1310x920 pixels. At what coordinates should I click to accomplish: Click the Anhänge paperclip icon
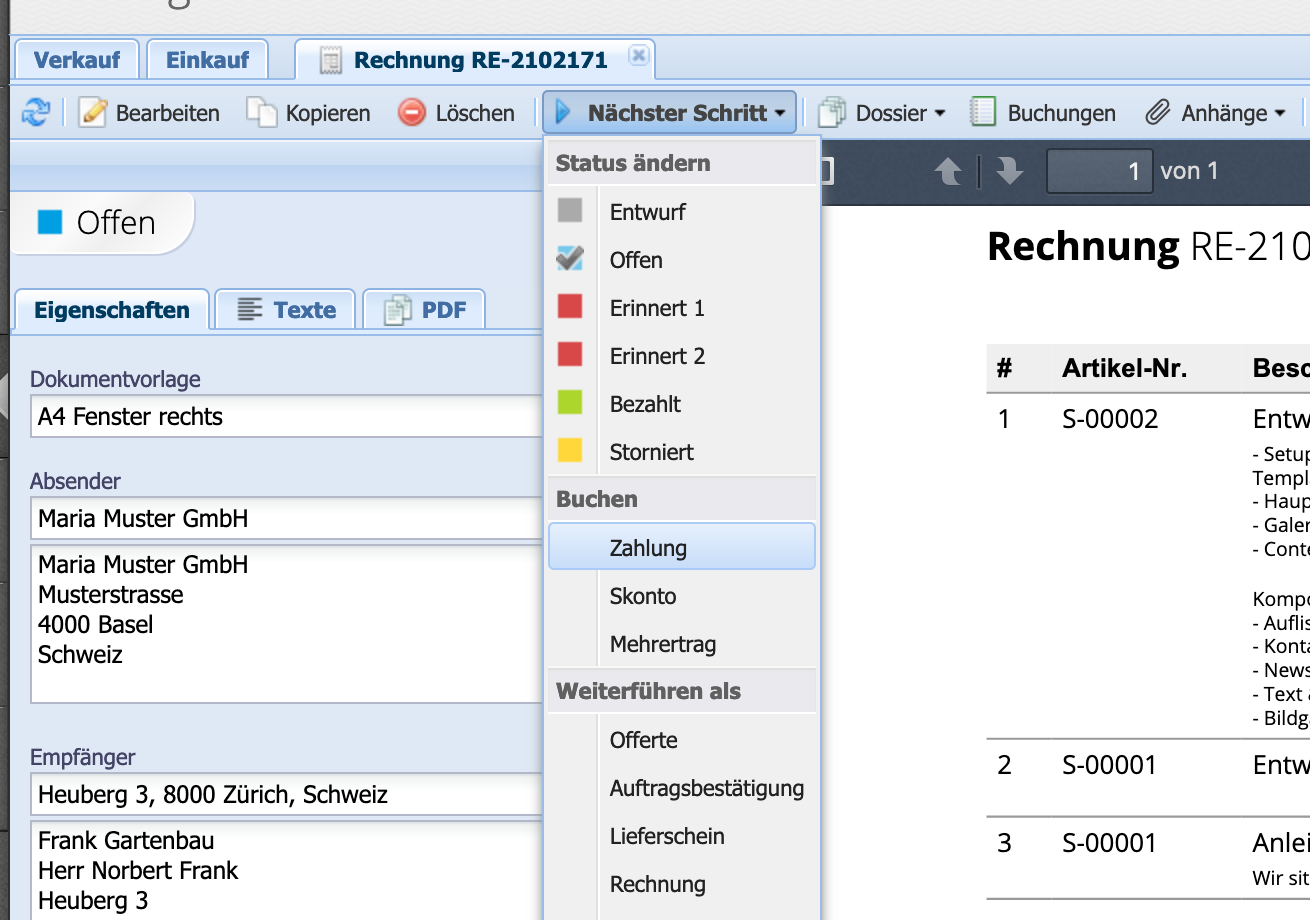1160,112
